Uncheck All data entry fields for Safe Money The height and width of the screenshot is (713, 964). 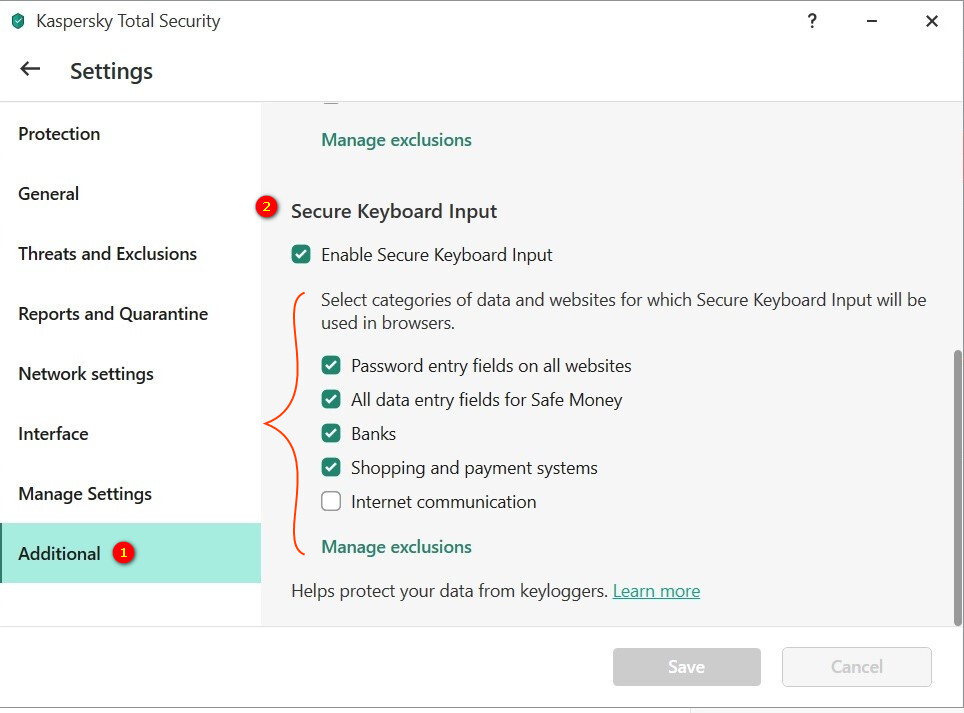(x=331, y=400)
